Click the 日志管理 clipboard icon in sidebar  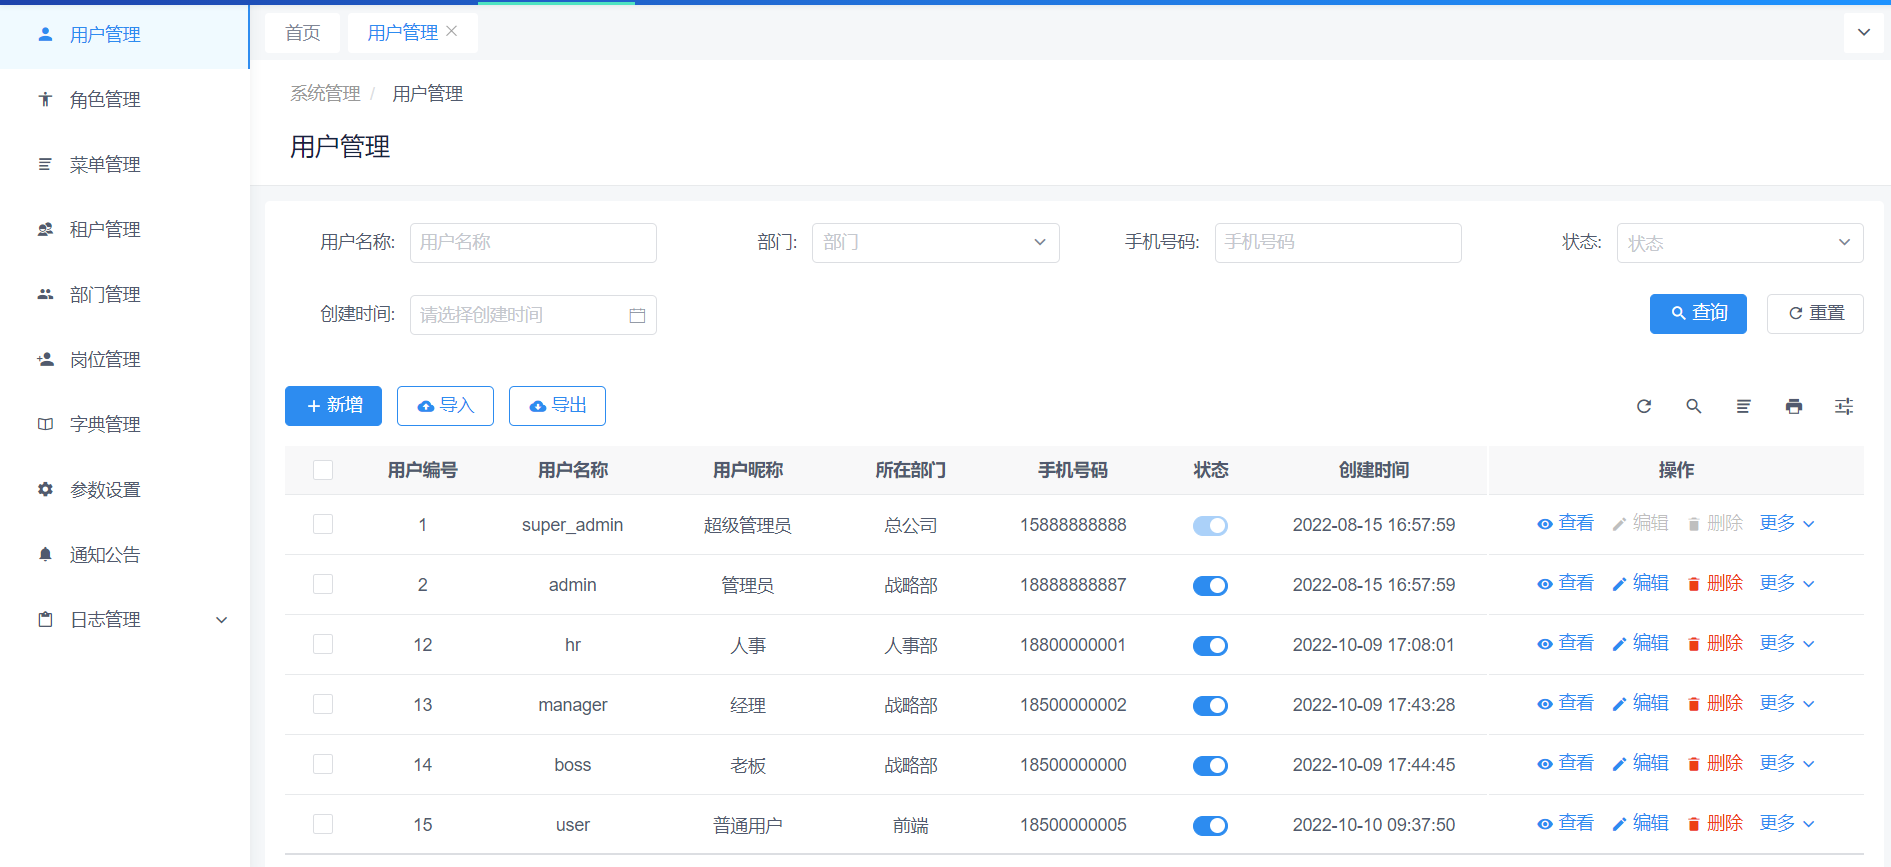45,619
